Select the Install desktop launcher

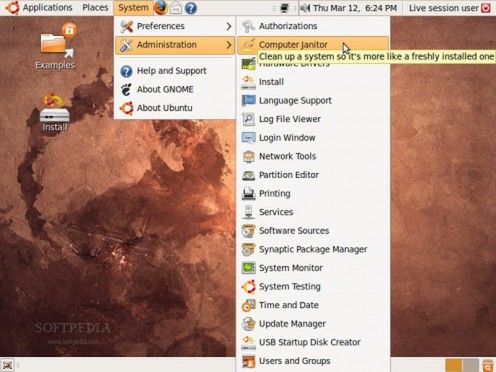pyautogui.click(x=55, y=113)
